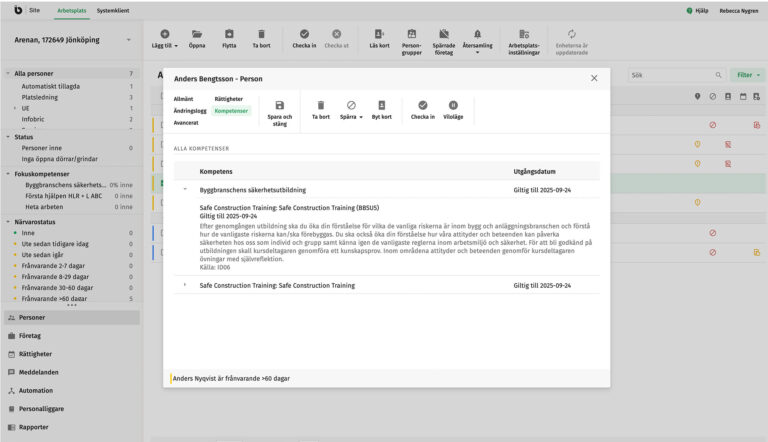Open Rapporter in the left sidebar

[x=34, y=427]
